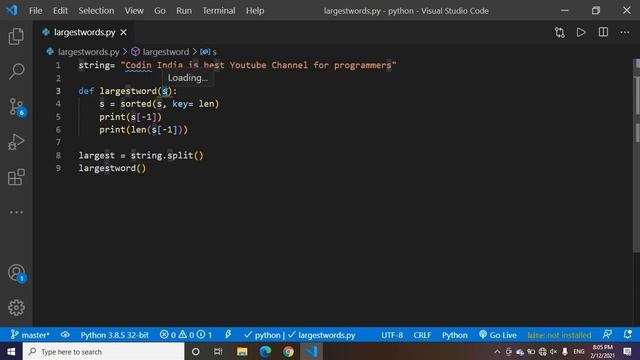Click largestwords.py check in status bar

click(x=322, y=335)
